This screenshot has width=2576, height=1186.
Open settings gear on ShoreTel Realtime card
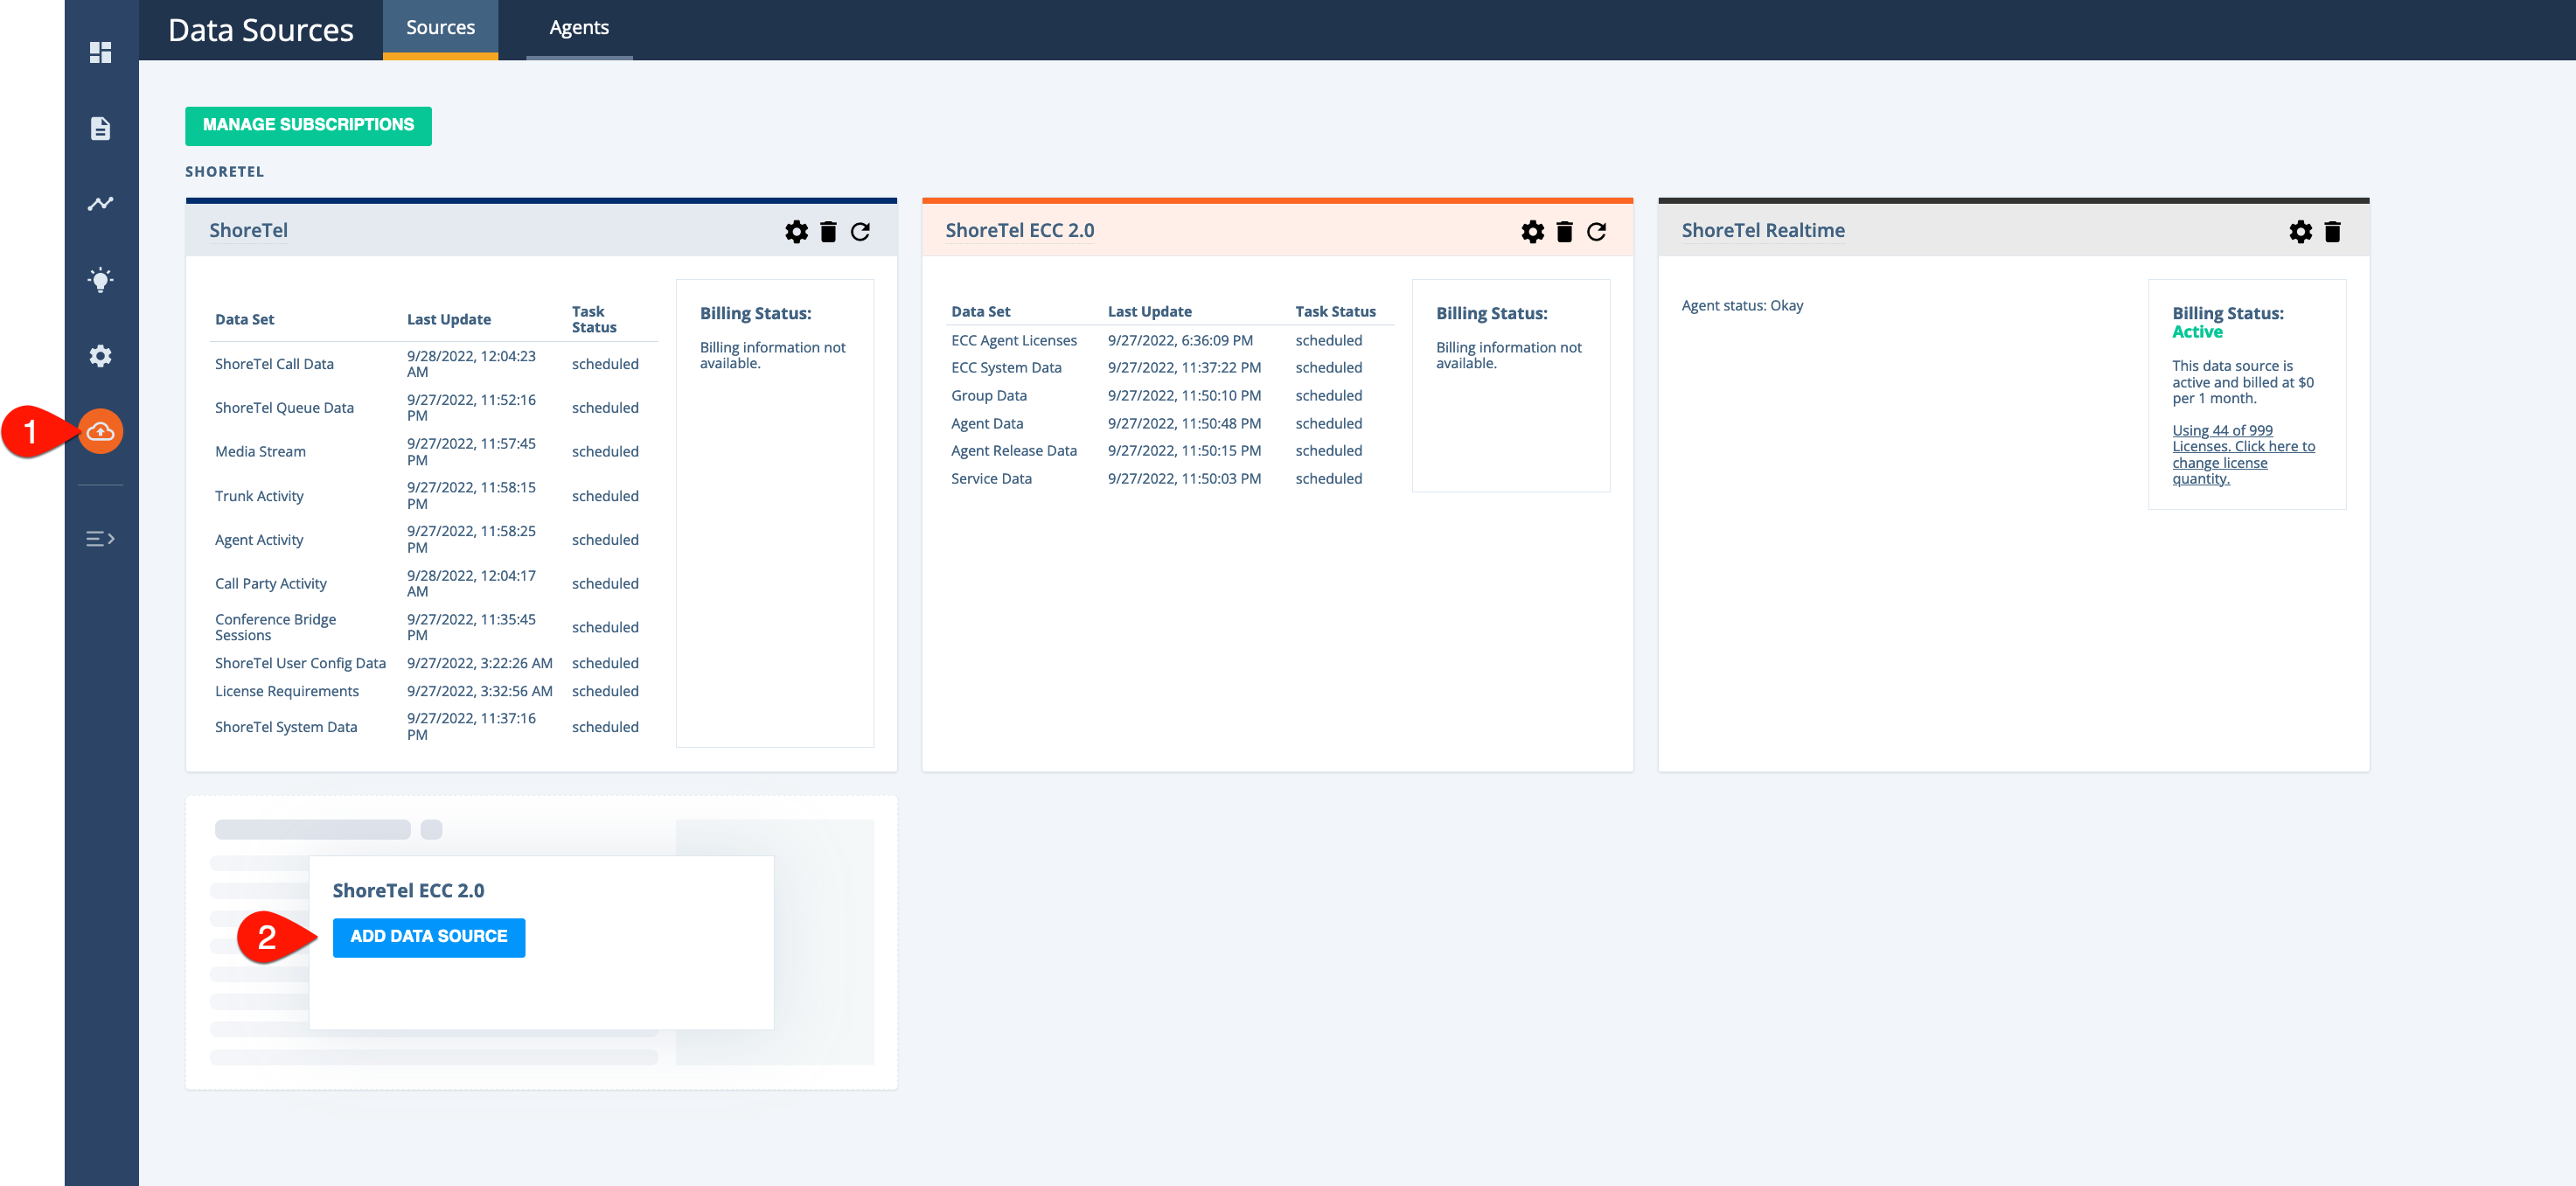click(x=2300, y=232)
